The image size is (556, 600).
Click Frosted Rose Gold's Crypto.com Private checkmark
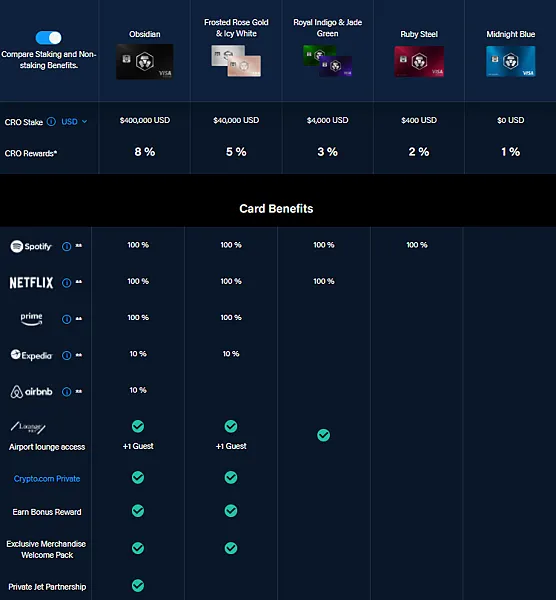pos(231,478)
